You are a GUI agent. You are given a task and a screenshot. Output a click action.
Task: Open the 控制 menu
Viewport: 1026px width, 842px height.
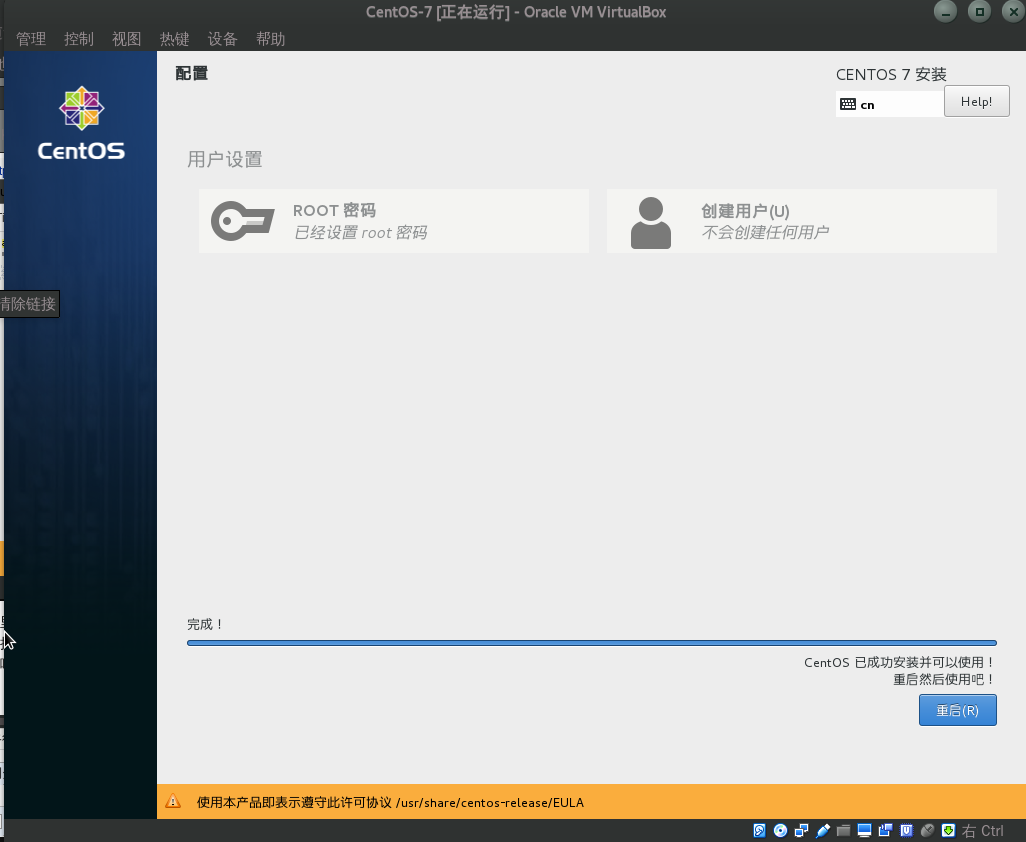[79, 39]
